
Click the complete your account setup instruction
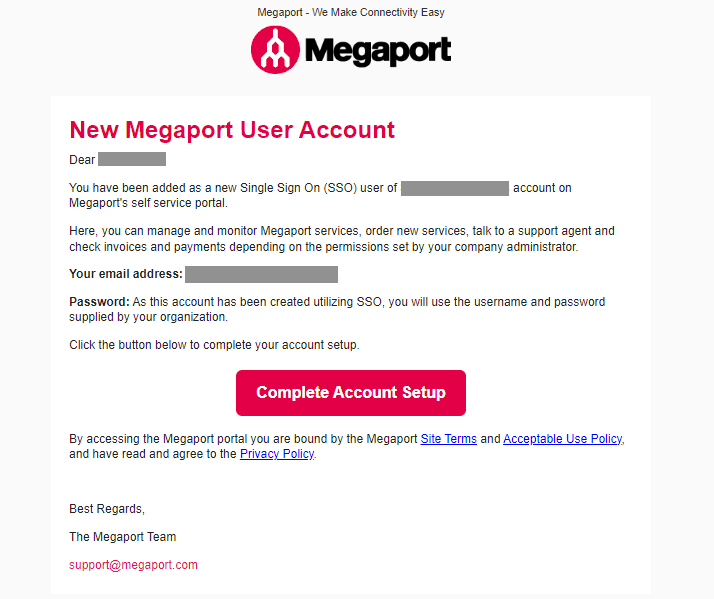(214, 345)
